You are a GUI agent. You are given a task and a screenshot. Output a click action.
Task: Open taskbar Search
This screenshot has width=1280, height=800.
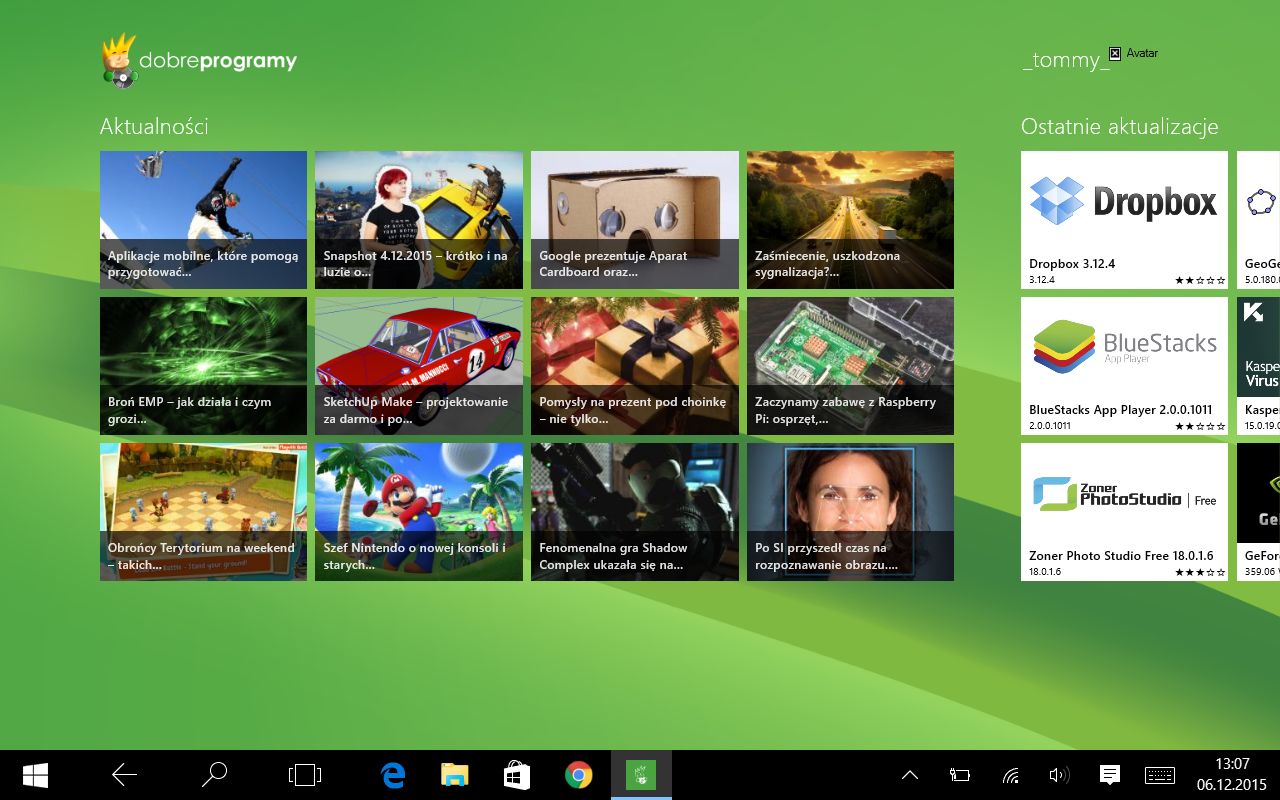click(214, 775)
